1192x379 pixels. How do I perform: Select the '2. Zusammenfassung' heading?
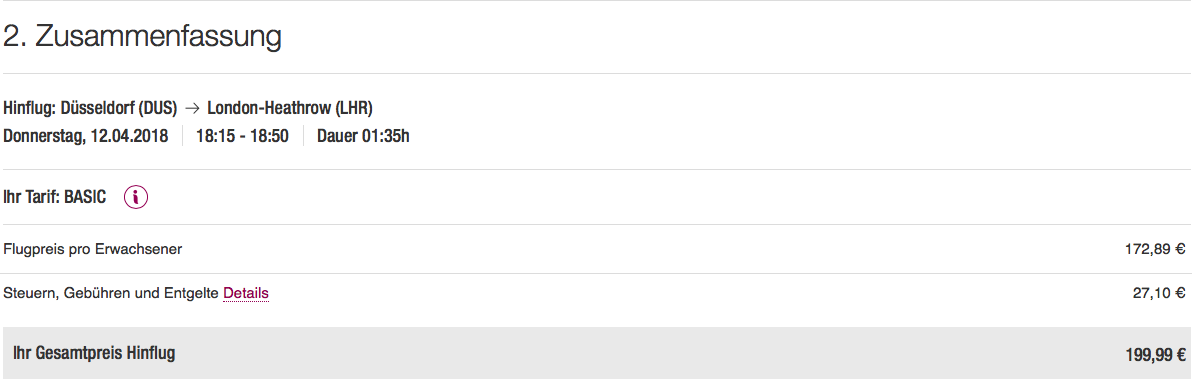142,36
